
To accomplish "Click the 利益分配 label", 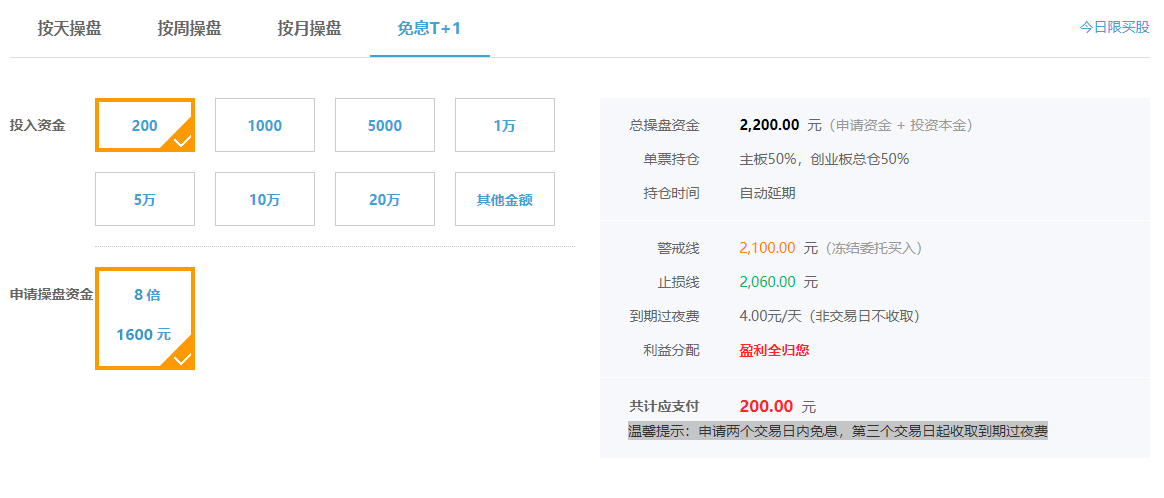I will pyautogui.click(x=672, y=350).
